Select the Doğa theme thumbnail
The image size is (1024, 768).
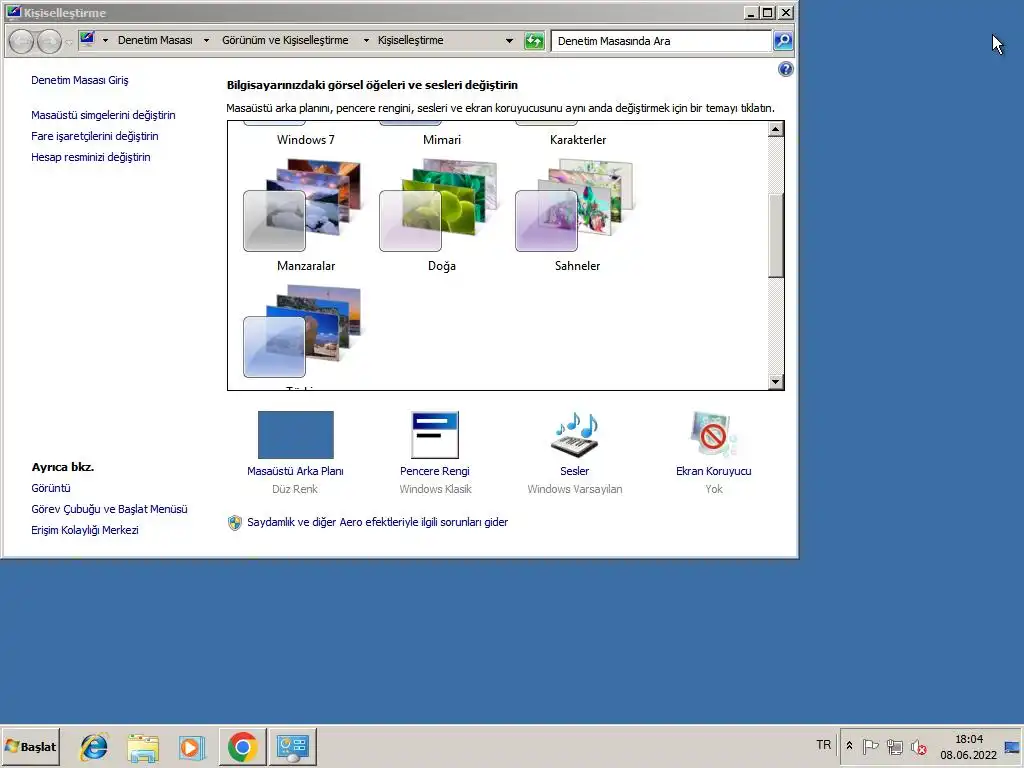point(439,205)
